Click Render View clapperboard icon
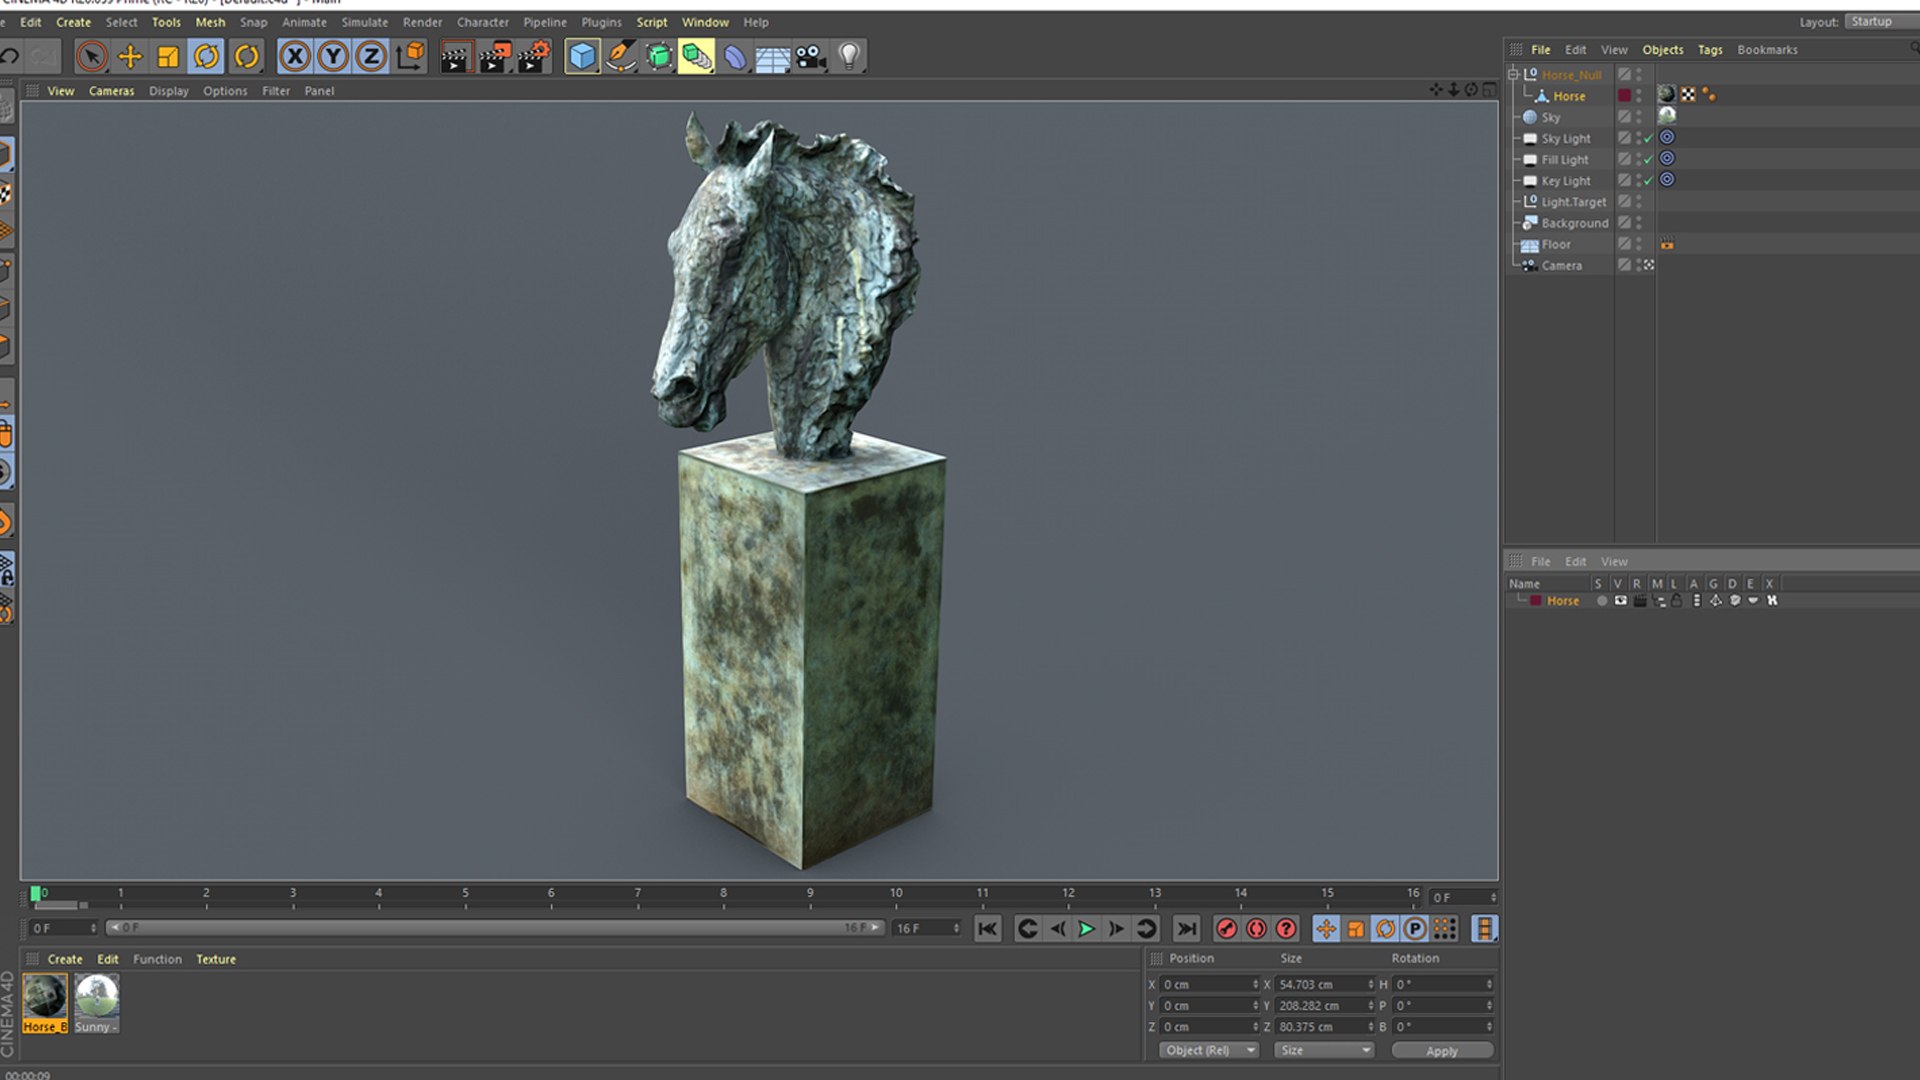This screenshot has width=1920, height=1080. (x=455, y=57)
